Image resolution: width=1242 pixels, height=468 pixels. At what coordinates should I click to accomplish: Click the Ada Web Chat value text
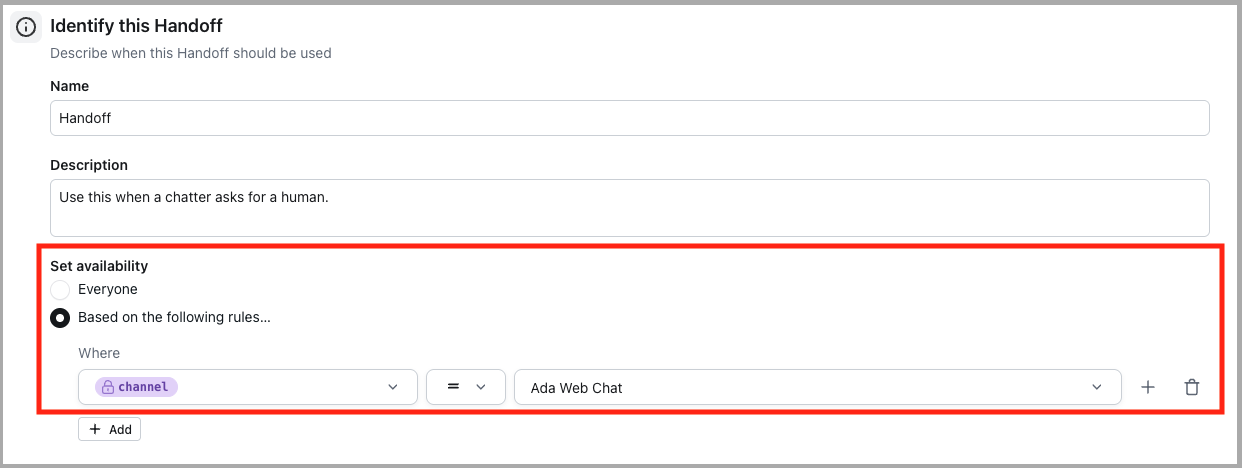577,388
